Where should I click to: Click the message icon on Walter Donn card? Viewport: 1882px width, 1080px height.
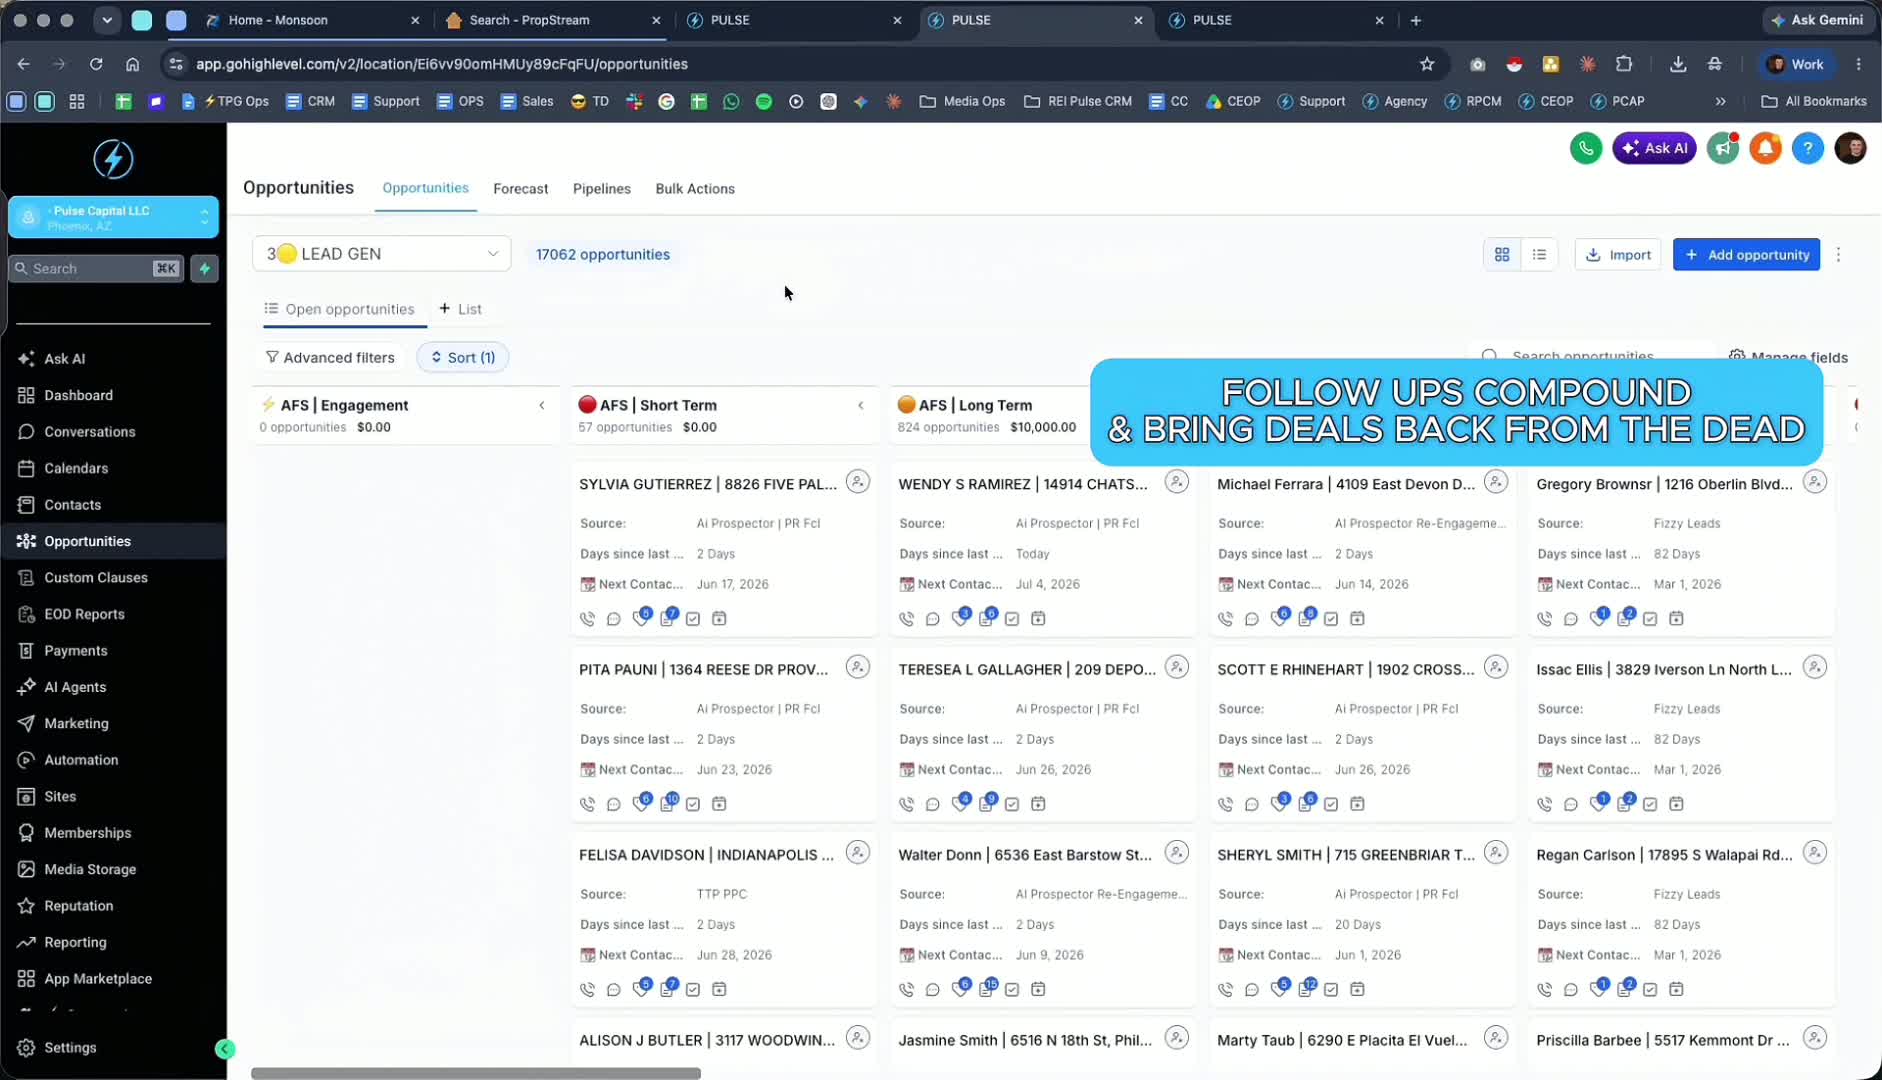933,989
